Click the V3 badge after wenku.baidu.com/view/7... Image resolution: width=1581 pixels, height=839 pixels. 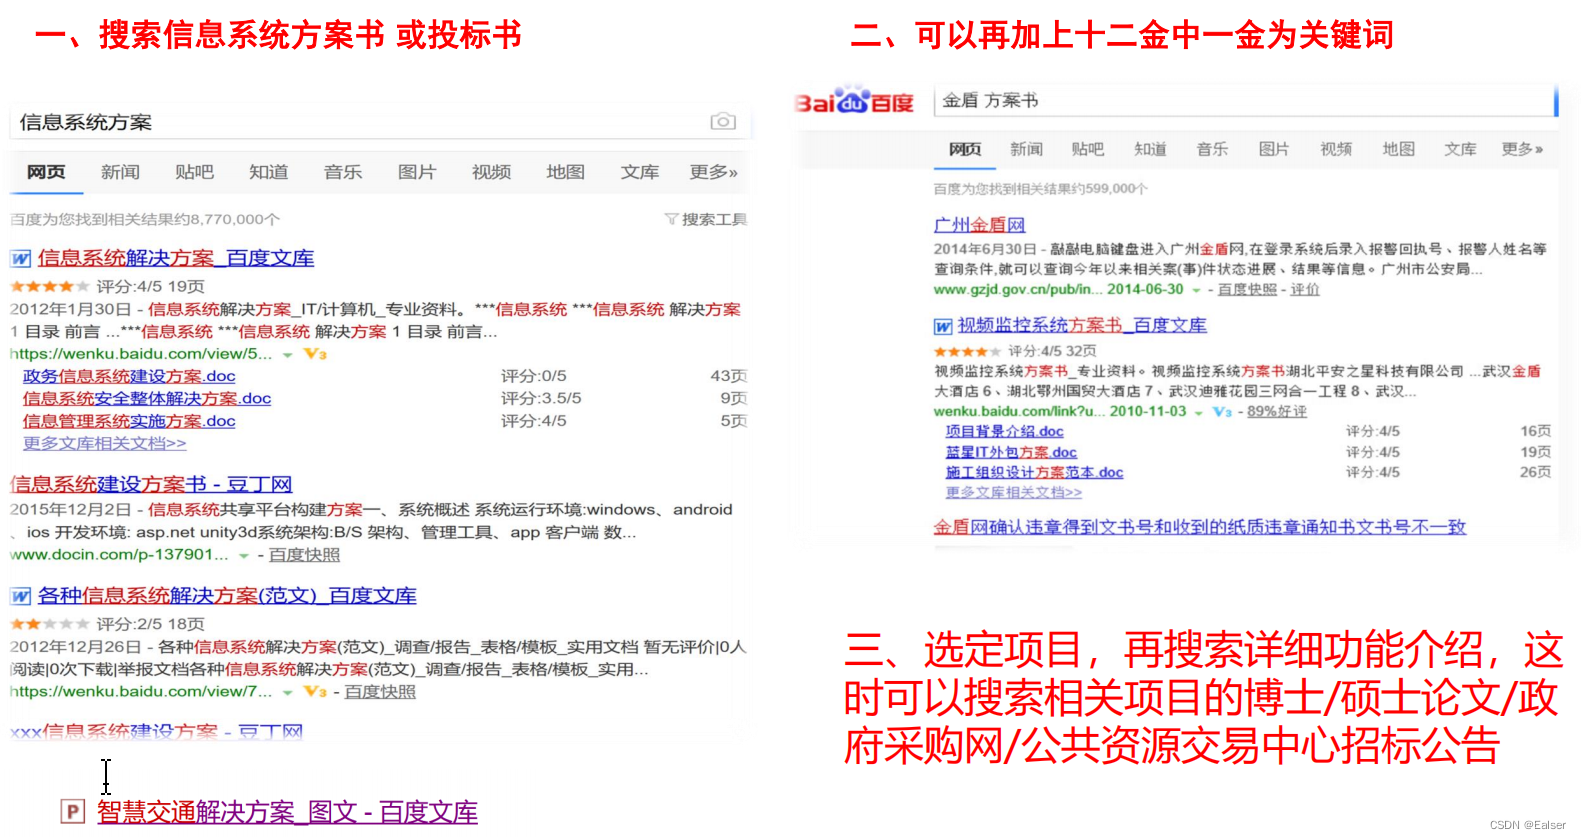(315, 692)
